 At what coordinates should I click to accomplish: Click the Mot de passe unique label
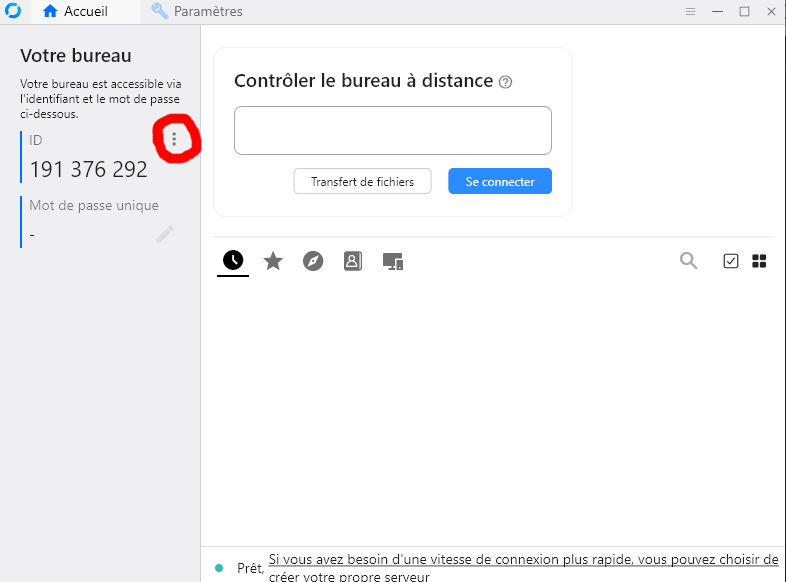click(94, 206)
